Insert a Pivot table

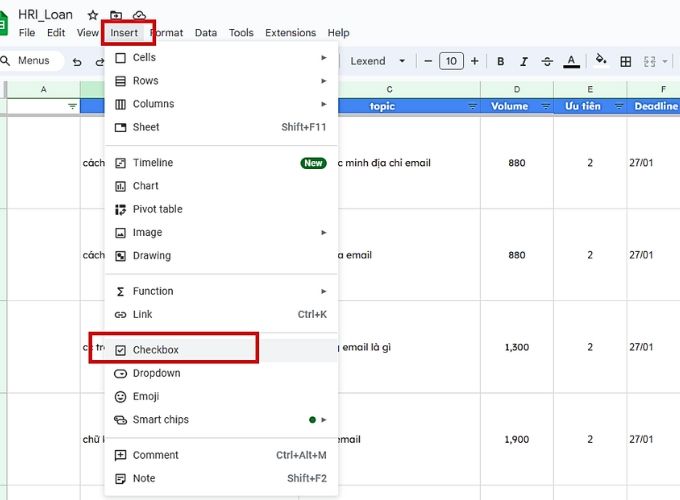(221, 209)
